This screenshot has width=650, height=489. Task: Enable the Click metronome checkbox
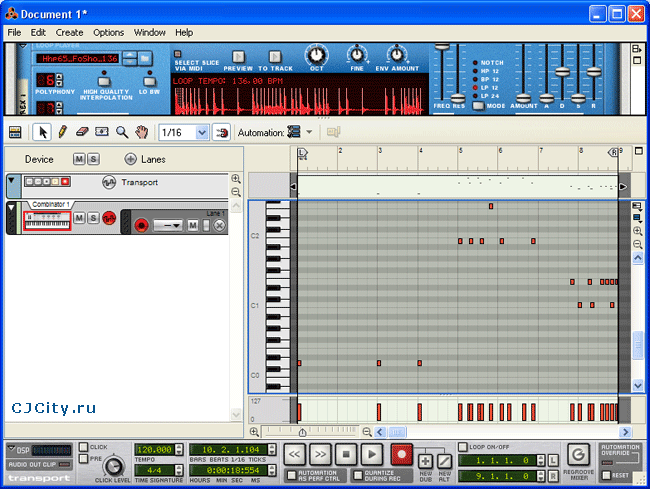tap(84, 447)
